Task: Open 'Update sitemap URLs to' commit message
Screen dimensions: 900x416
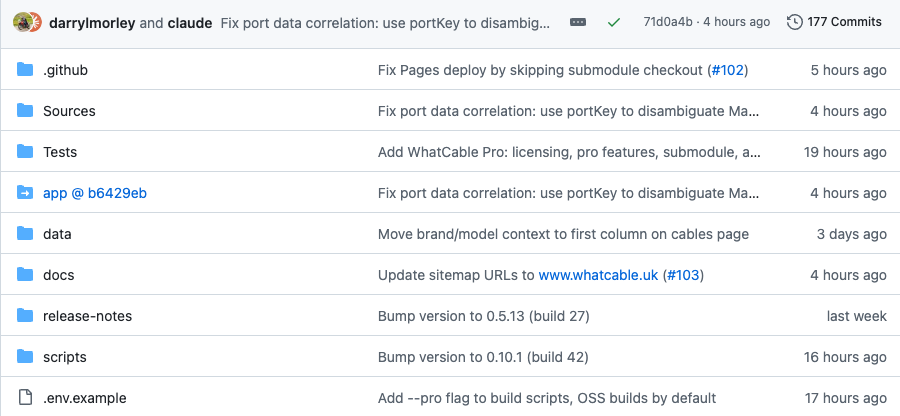Action: (x=456, y=275)
